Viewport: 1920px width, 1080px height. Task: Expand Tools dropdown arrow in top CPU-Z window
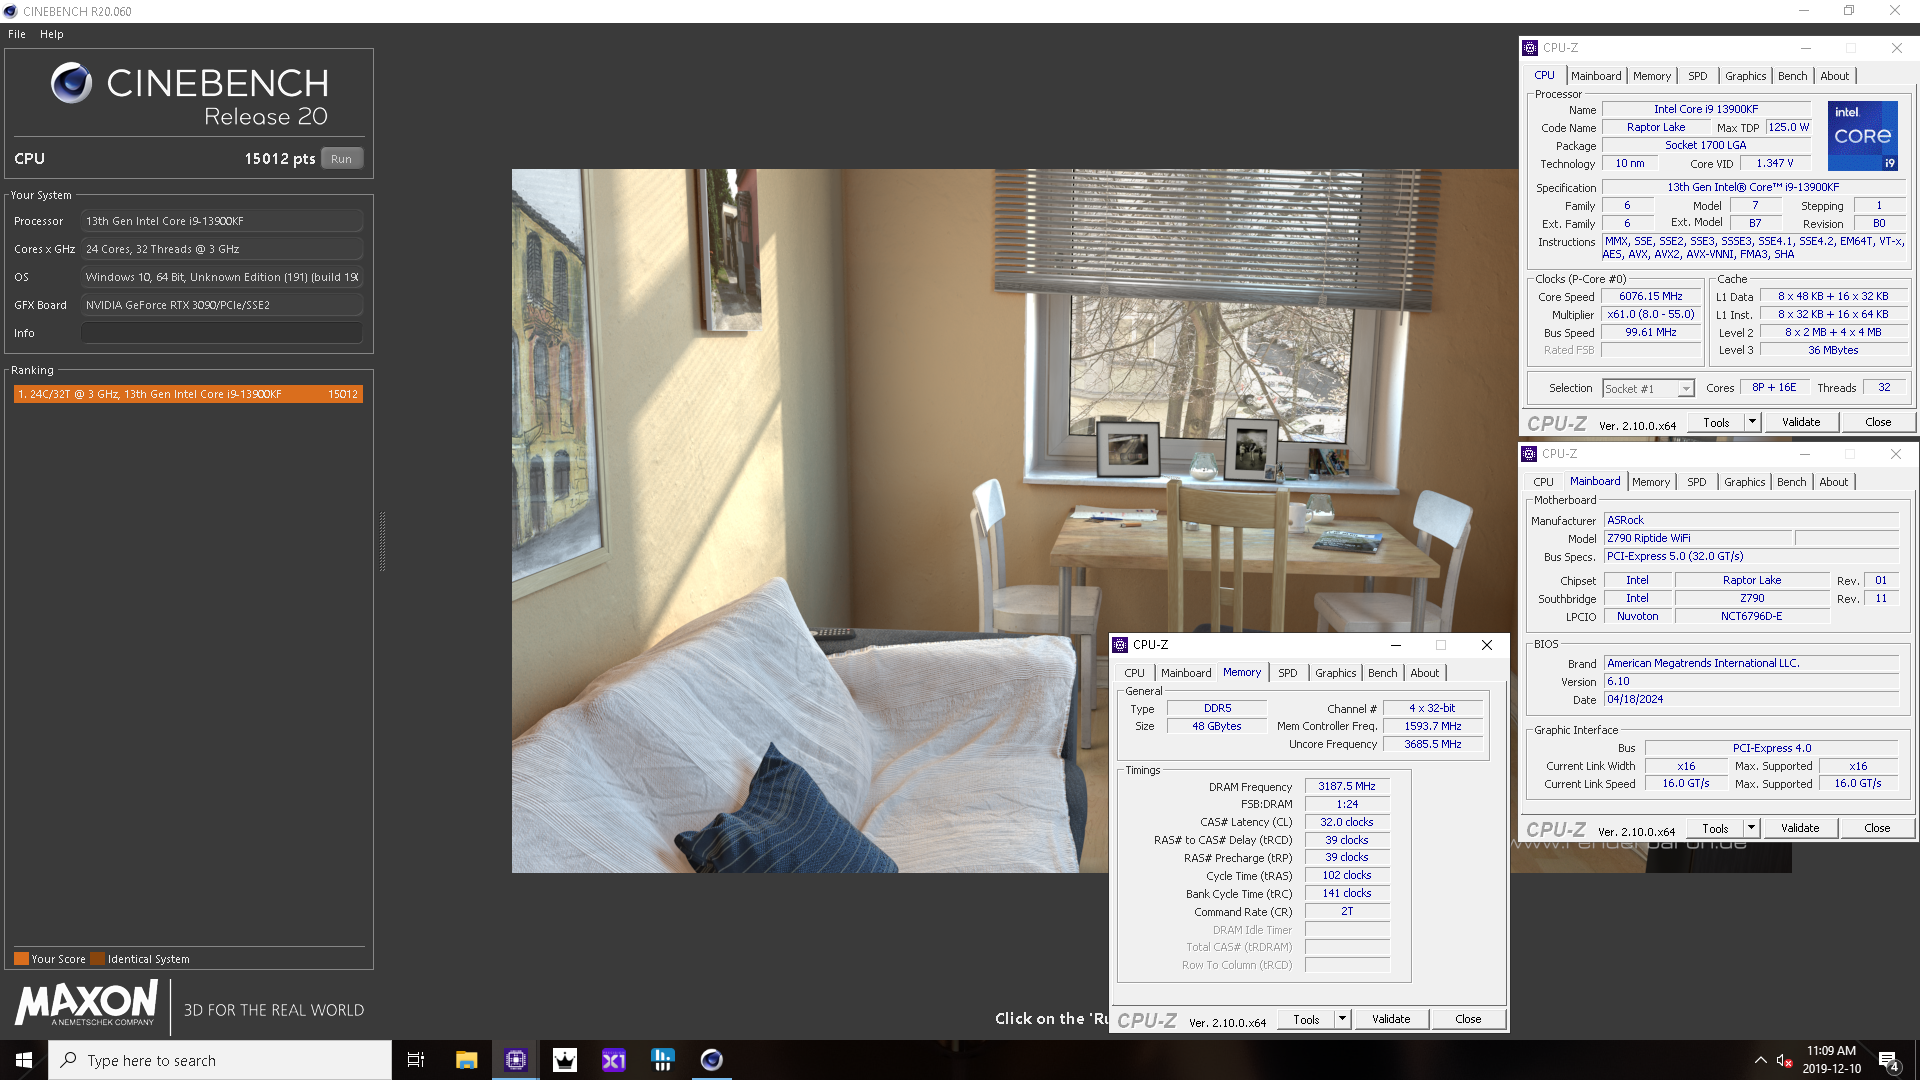(x=1752, y=422)
